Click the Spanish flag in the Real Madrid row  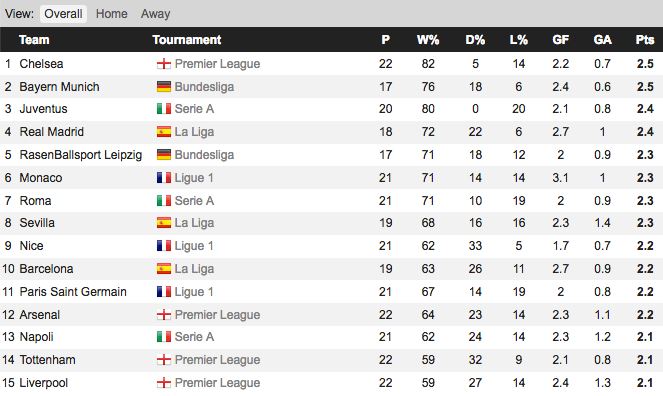(164, 131)
